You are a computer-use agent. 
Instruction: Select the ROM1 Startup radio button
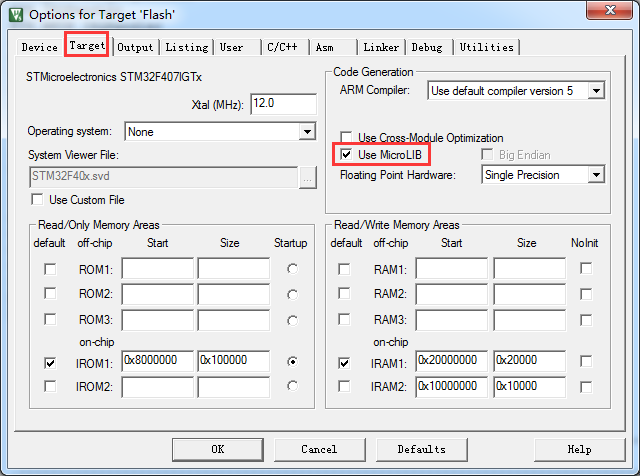pos(292,269)
